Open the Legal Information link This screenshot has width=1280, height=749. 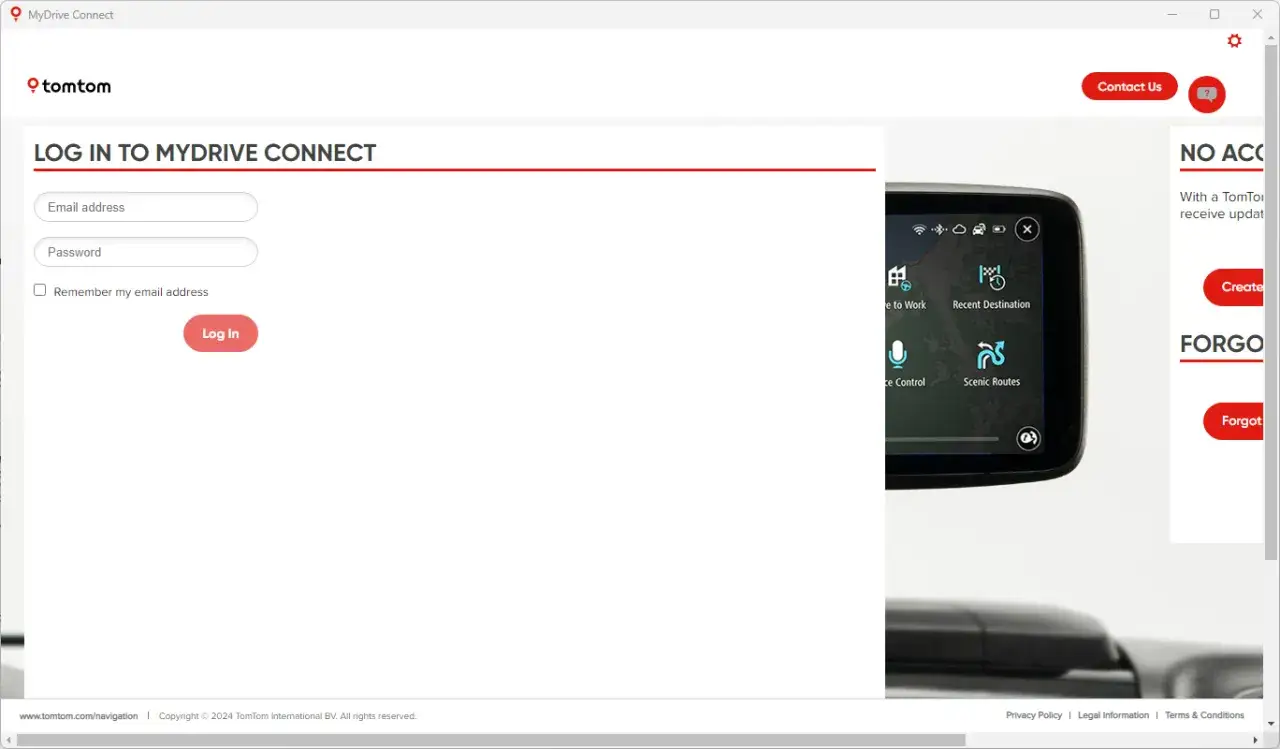click(x=1113, y=715)
